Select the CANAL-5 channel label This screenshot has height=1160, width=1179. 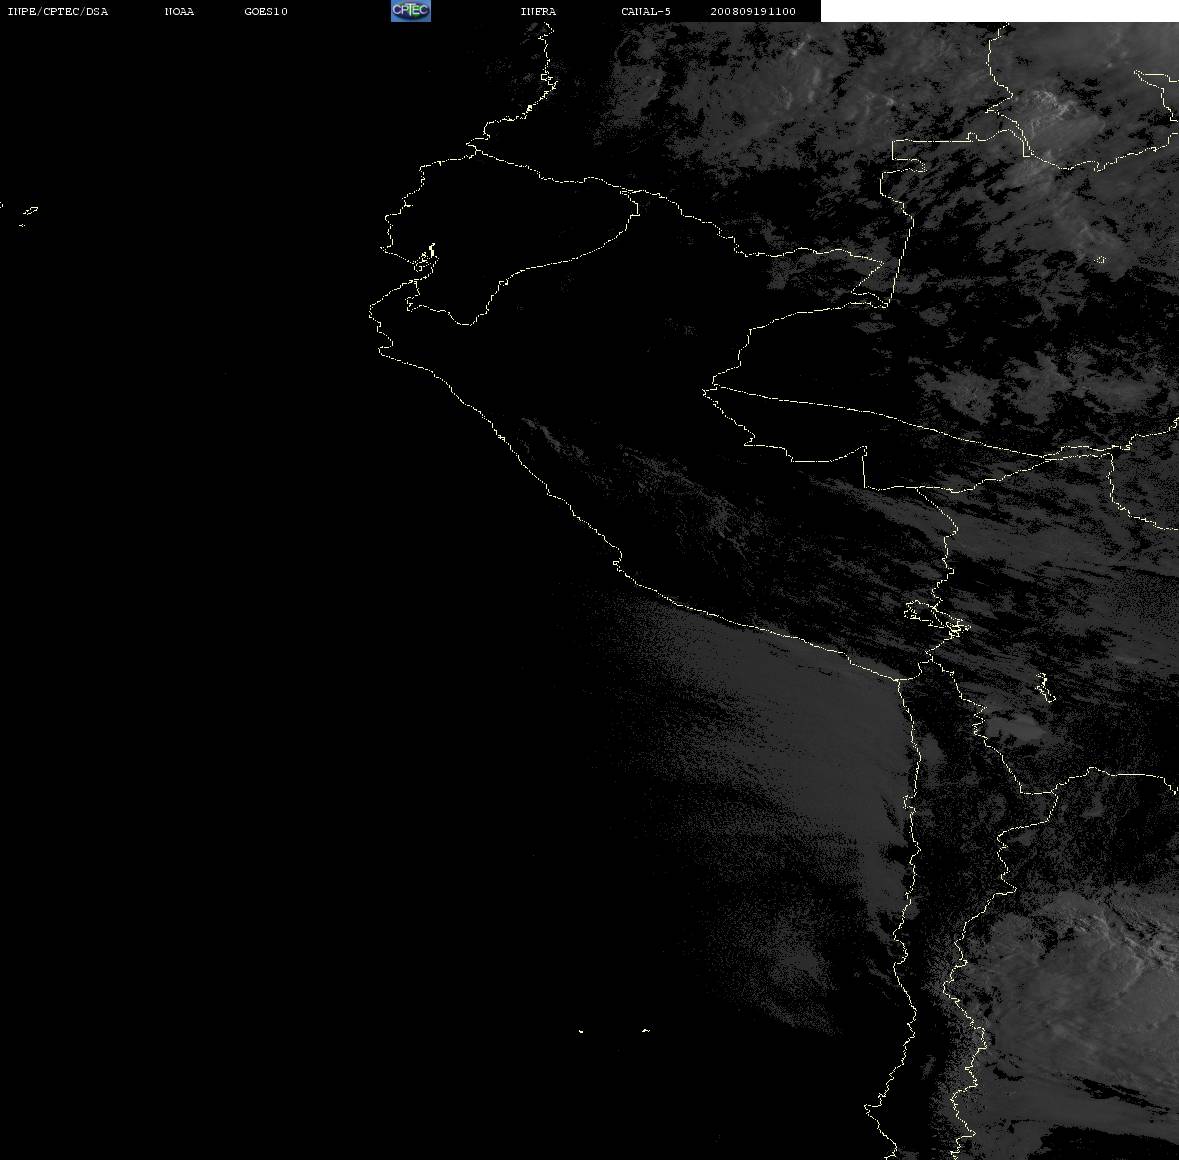[646, 11]
